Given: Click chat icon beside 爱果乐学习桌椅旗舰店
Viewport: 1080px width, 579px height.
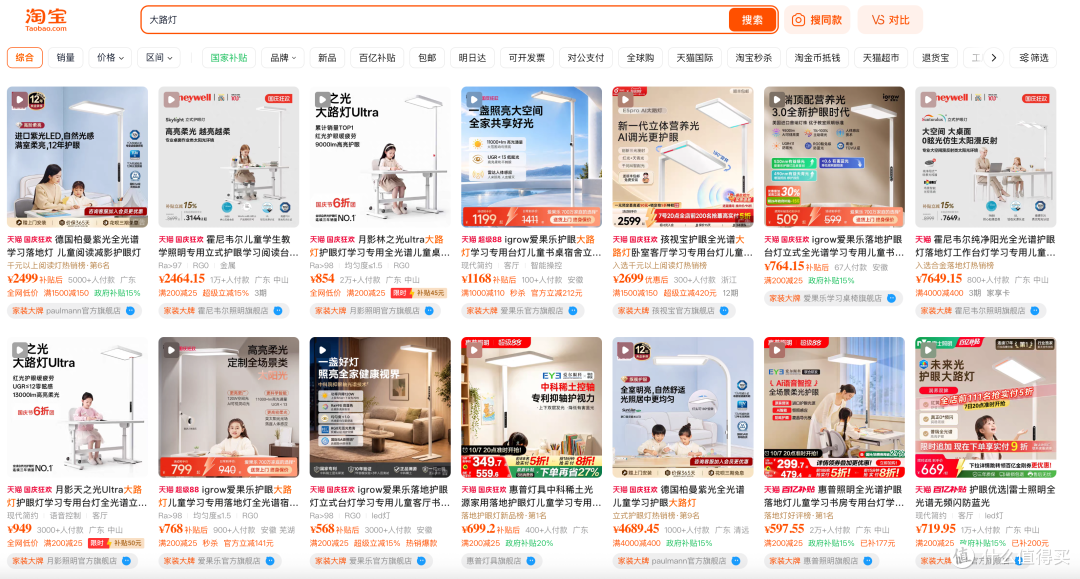Looking at the screenshot, I should coord(891,299).
